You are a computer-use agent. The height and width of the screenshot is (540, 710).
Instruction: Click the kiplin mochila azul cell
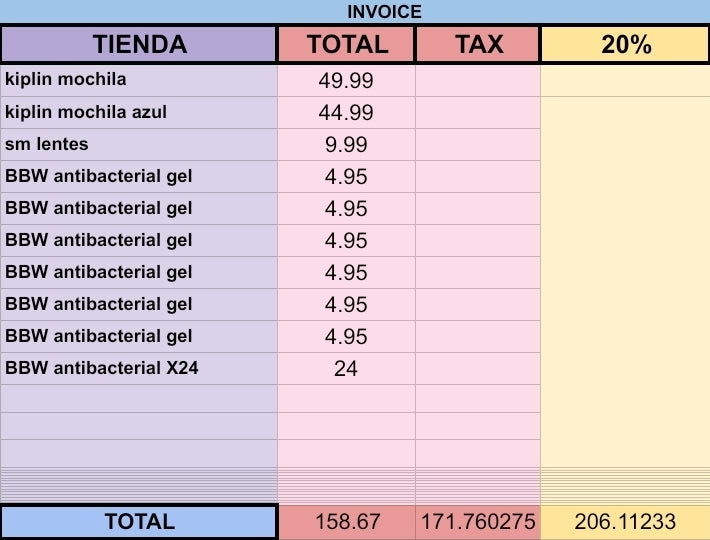[x=139, y=112]
